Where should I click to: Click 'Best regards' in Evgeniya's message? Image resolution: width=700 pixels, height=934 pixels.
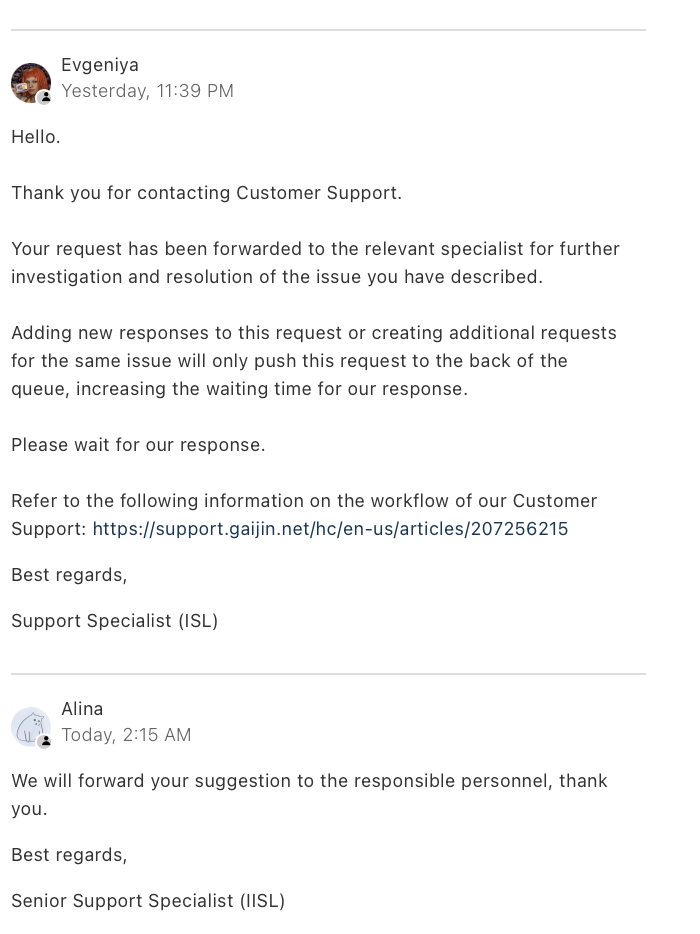pos(69,575)
